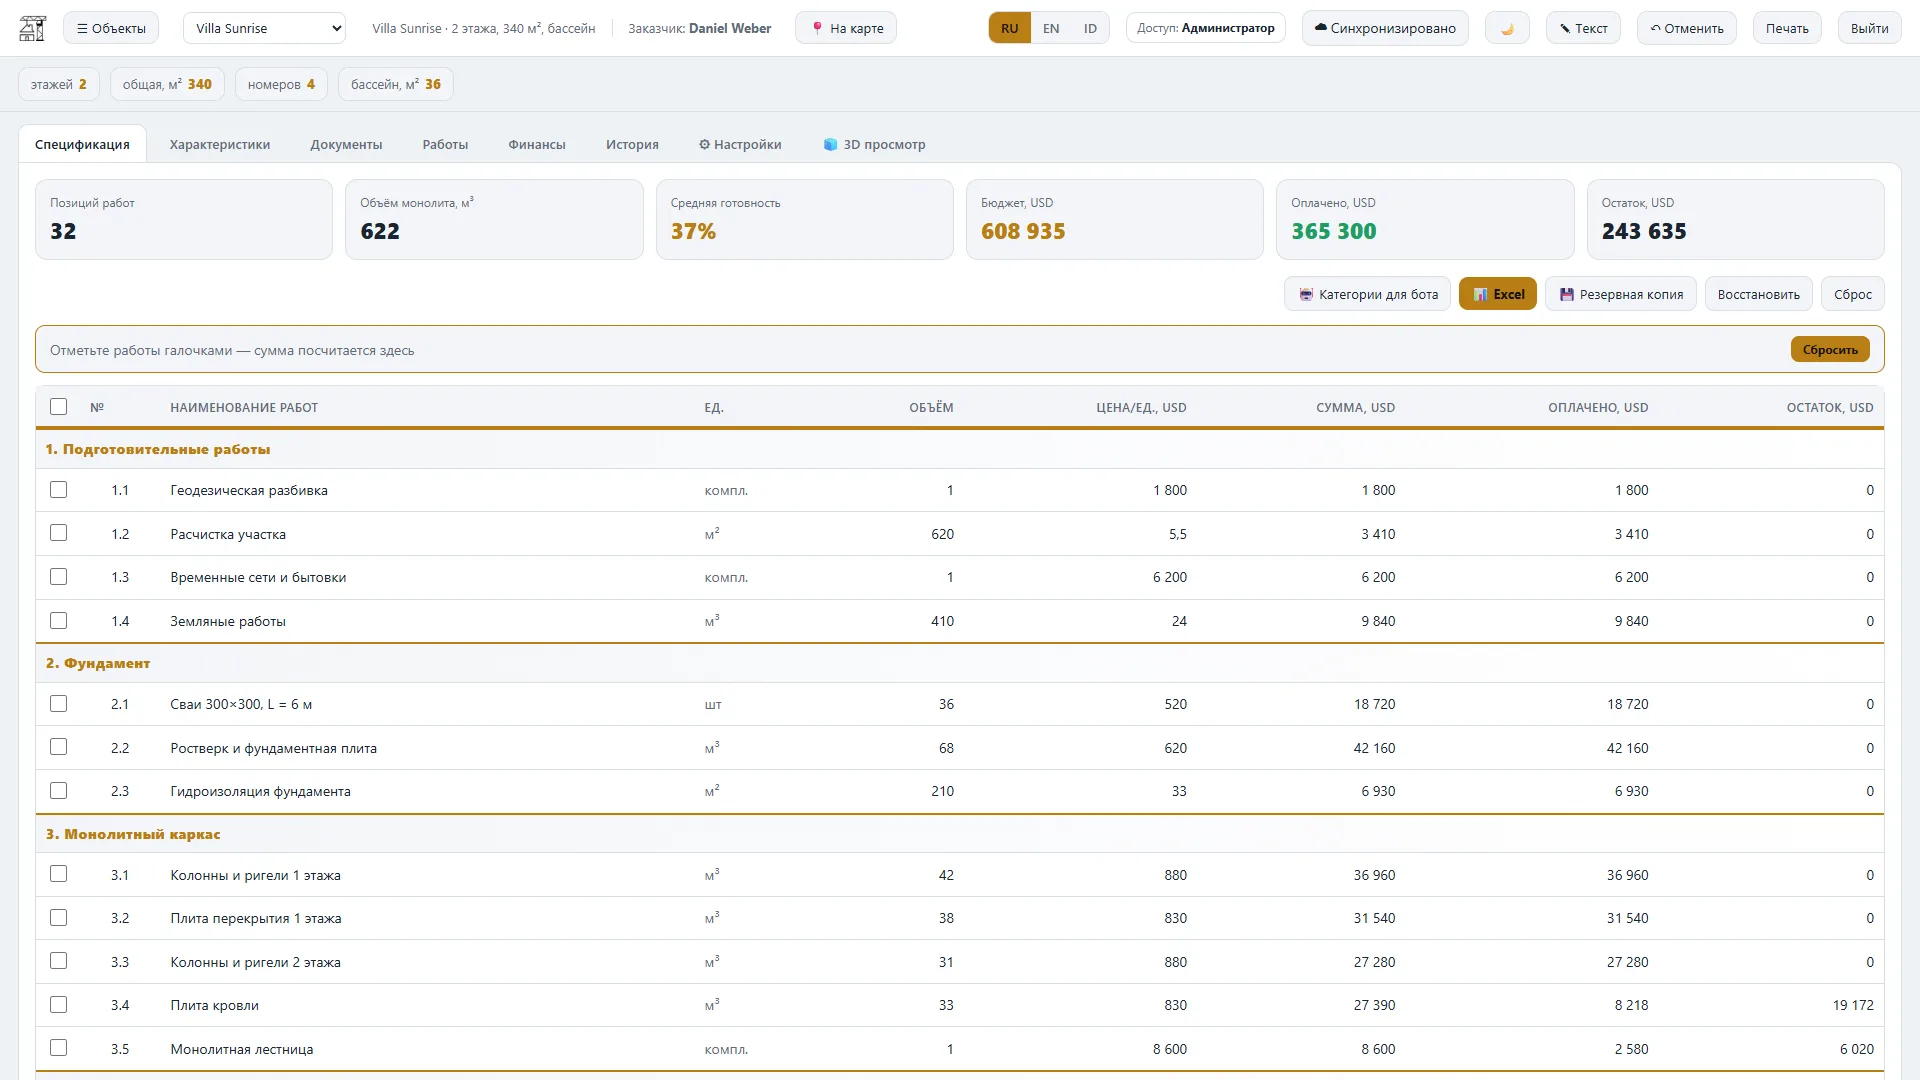The height and width of the screenshot is (1080, 1920).
Task: Open the 'Настройки' gear tab
Action: (x=740, y=144)
